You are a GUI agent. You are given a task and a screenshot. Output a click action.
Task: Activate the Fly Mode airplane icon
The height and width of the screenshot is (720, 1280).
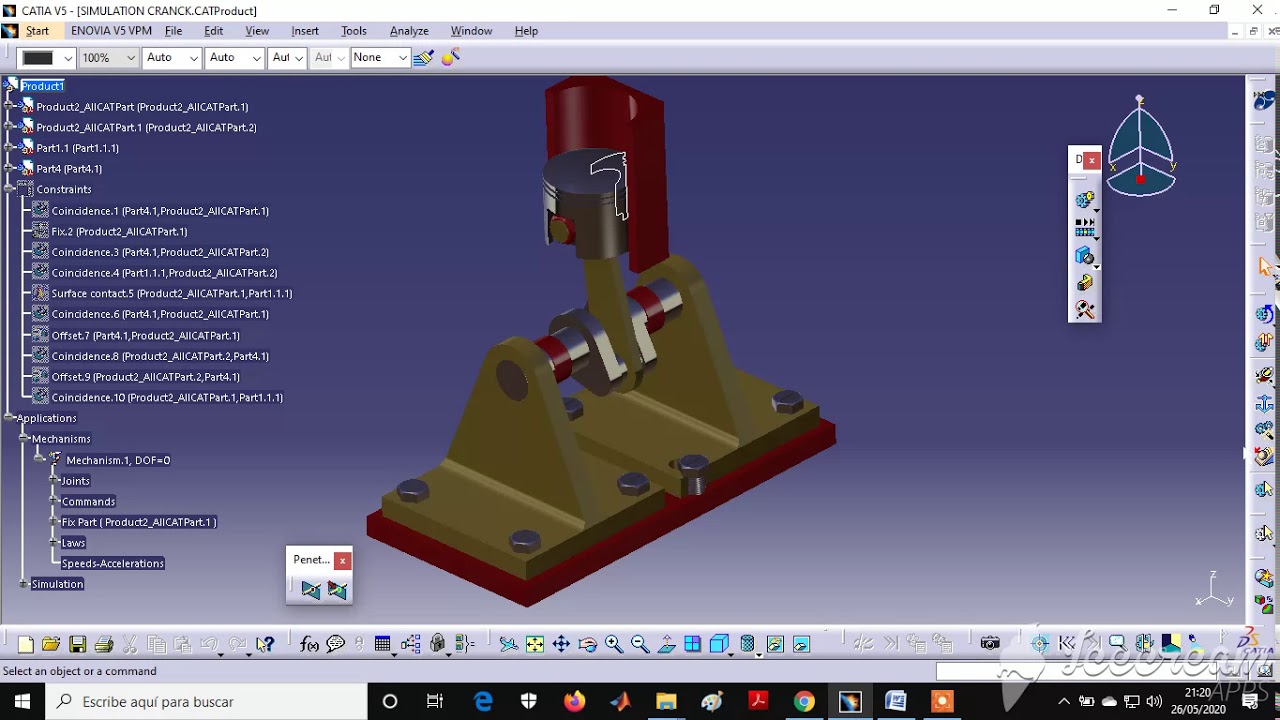tap(508, 644)
